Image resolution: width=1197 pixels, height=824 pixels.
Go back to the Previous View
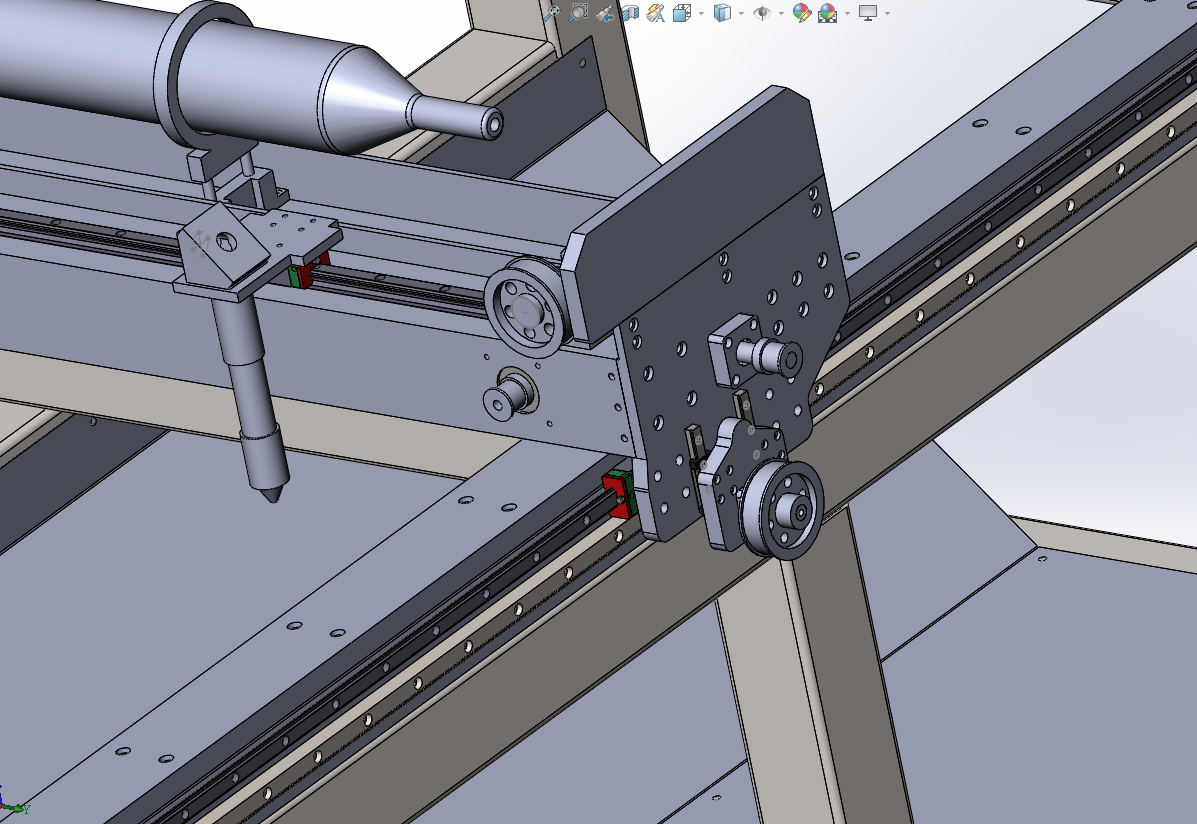605,12
